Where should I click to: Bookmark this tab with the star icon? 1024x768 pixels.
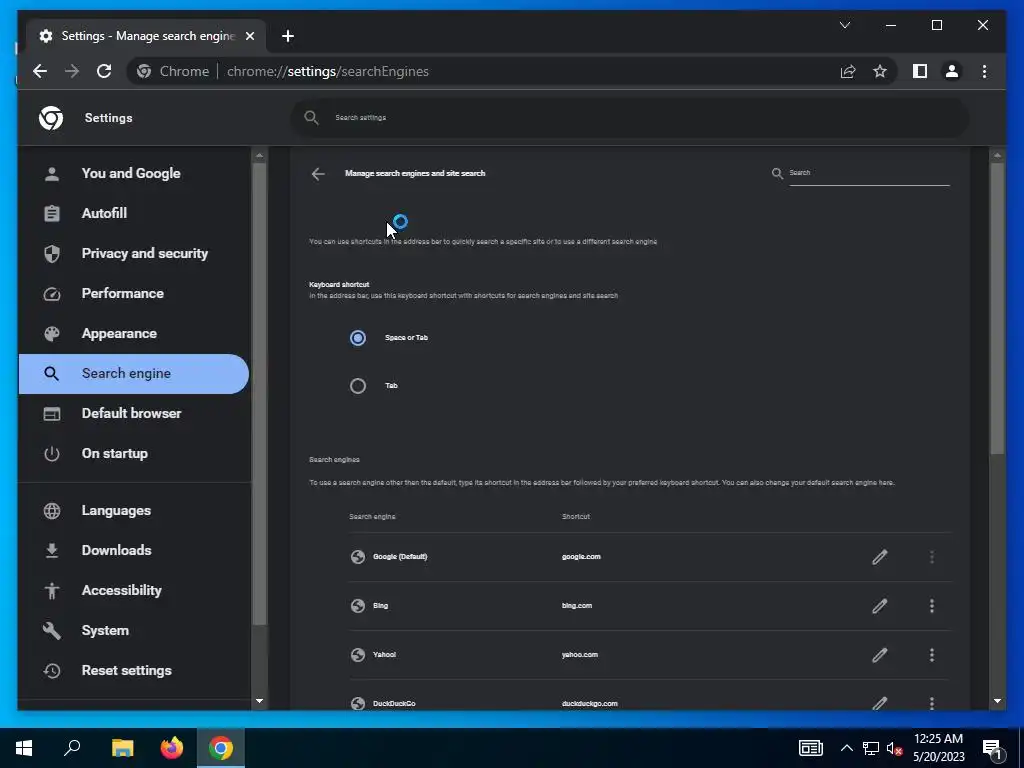880,71
